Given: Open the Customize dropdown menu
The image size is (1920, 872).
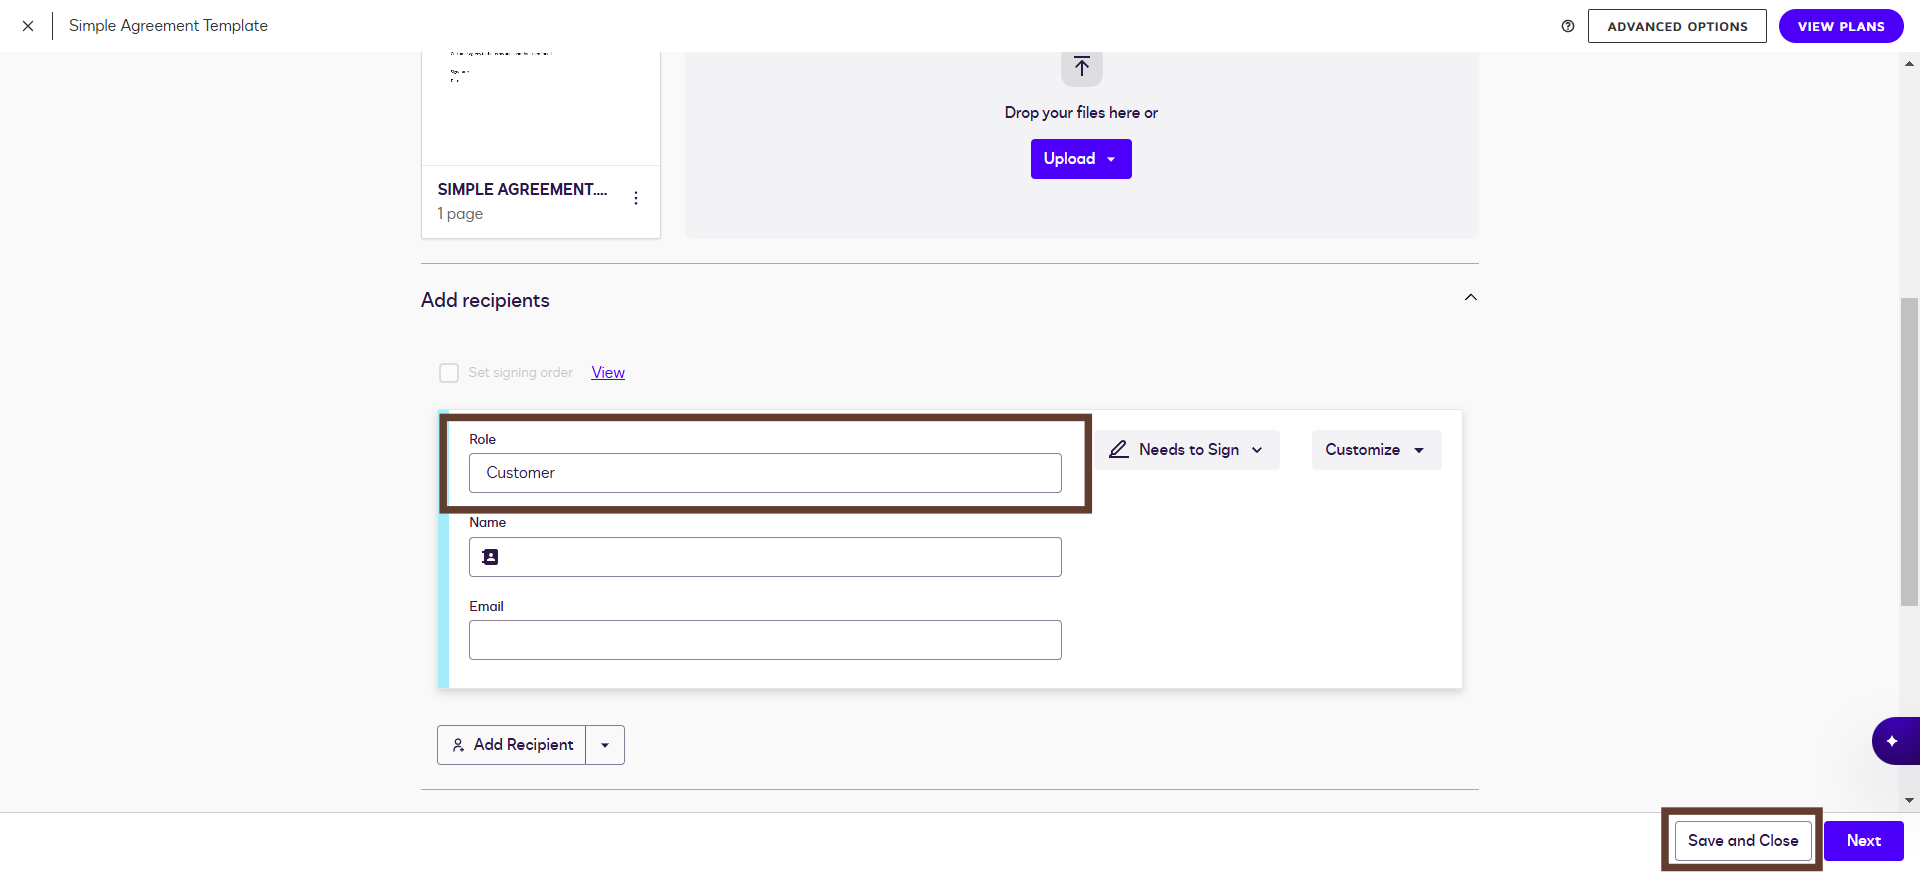Looking at the screenshot, I should 1375,450.
